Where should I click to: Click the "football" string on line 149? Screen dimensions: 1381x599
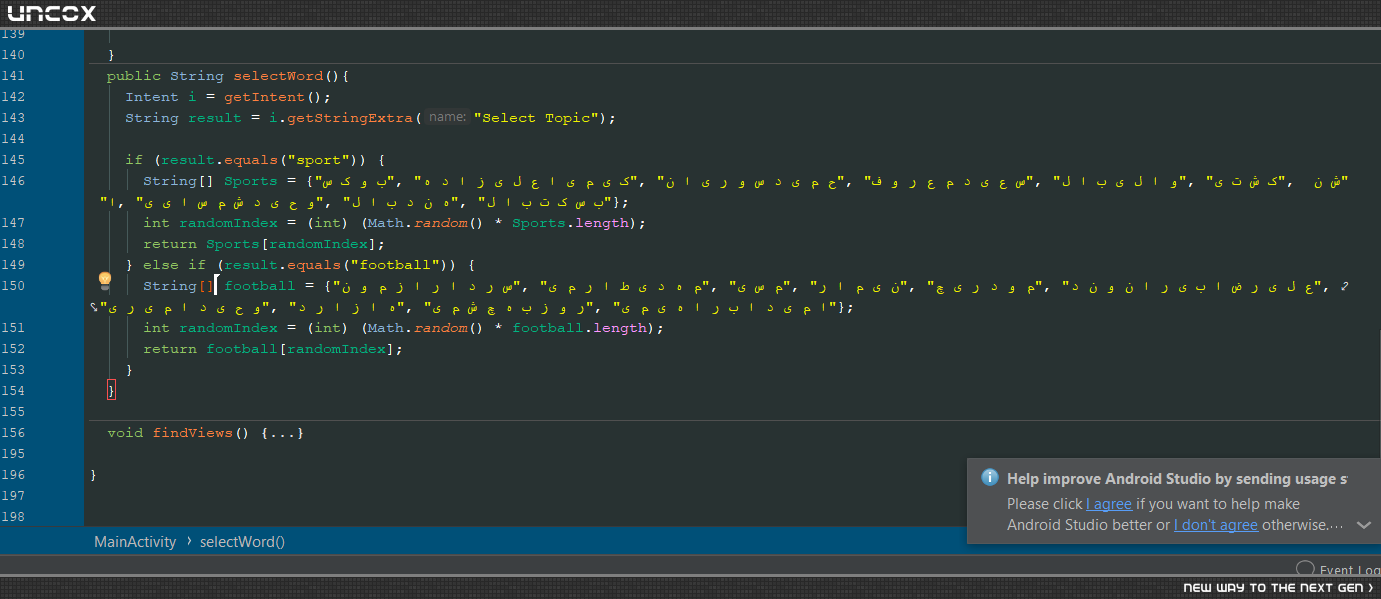coord(399,265)
